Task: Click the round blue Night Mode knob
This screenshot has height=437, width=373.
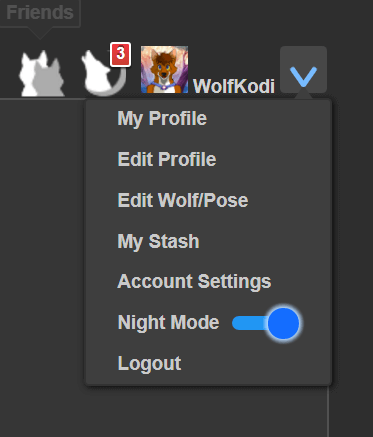Action: pos(283,323)
